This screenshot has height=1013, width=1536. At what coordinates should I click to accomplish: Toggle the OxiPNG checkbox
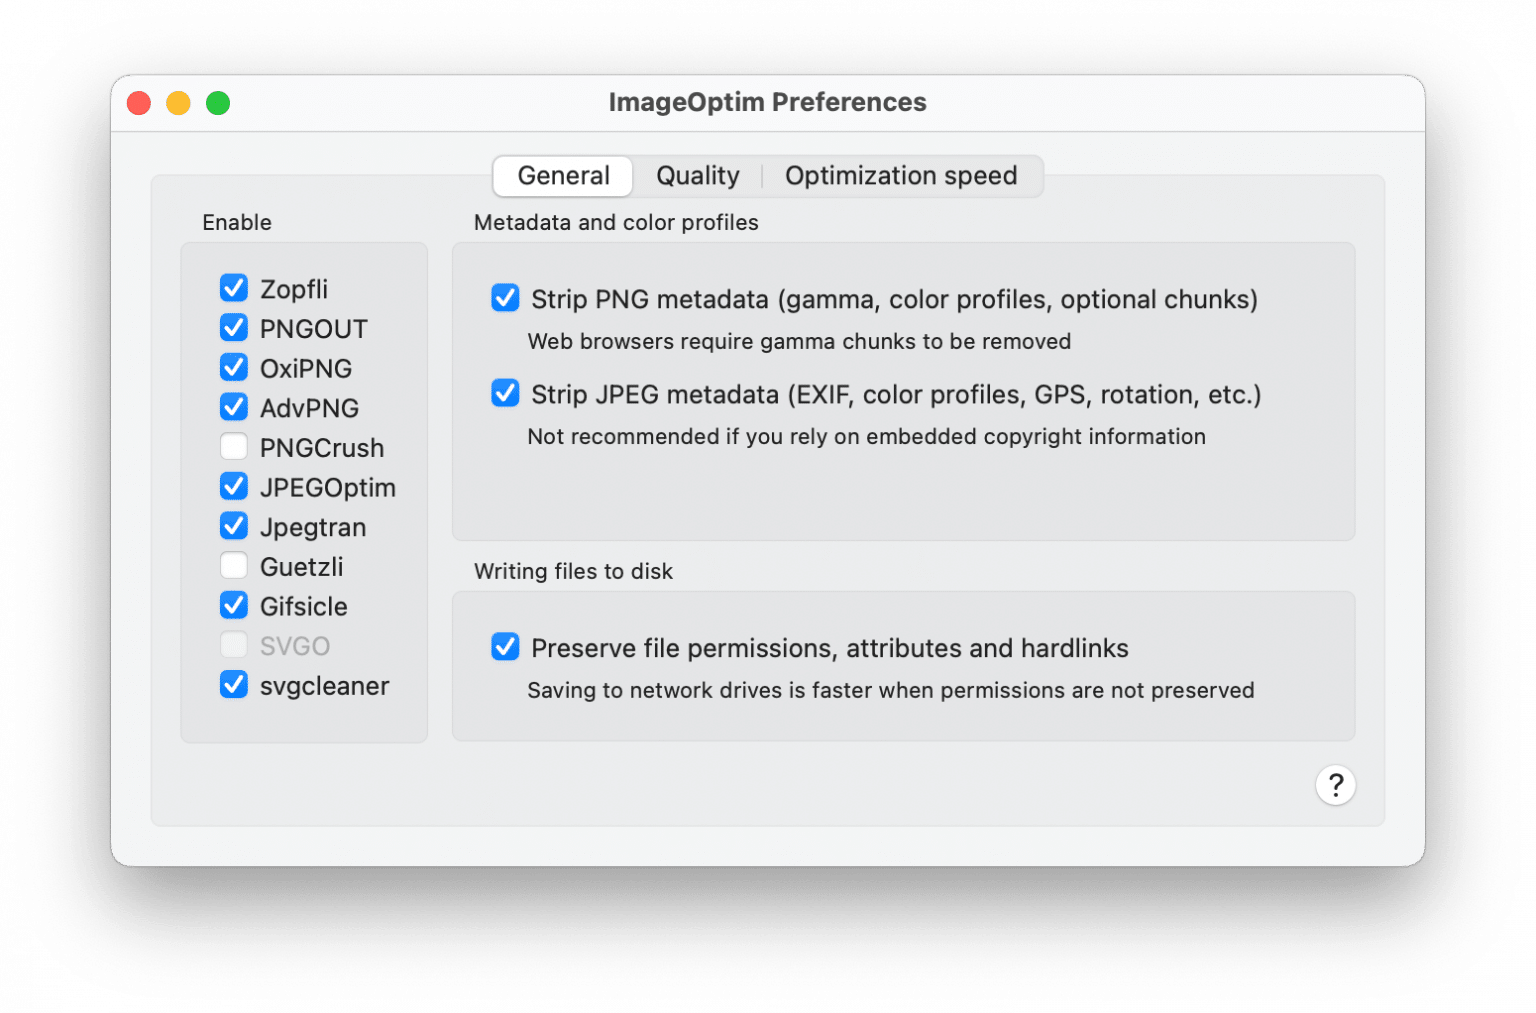coord(234,367)
